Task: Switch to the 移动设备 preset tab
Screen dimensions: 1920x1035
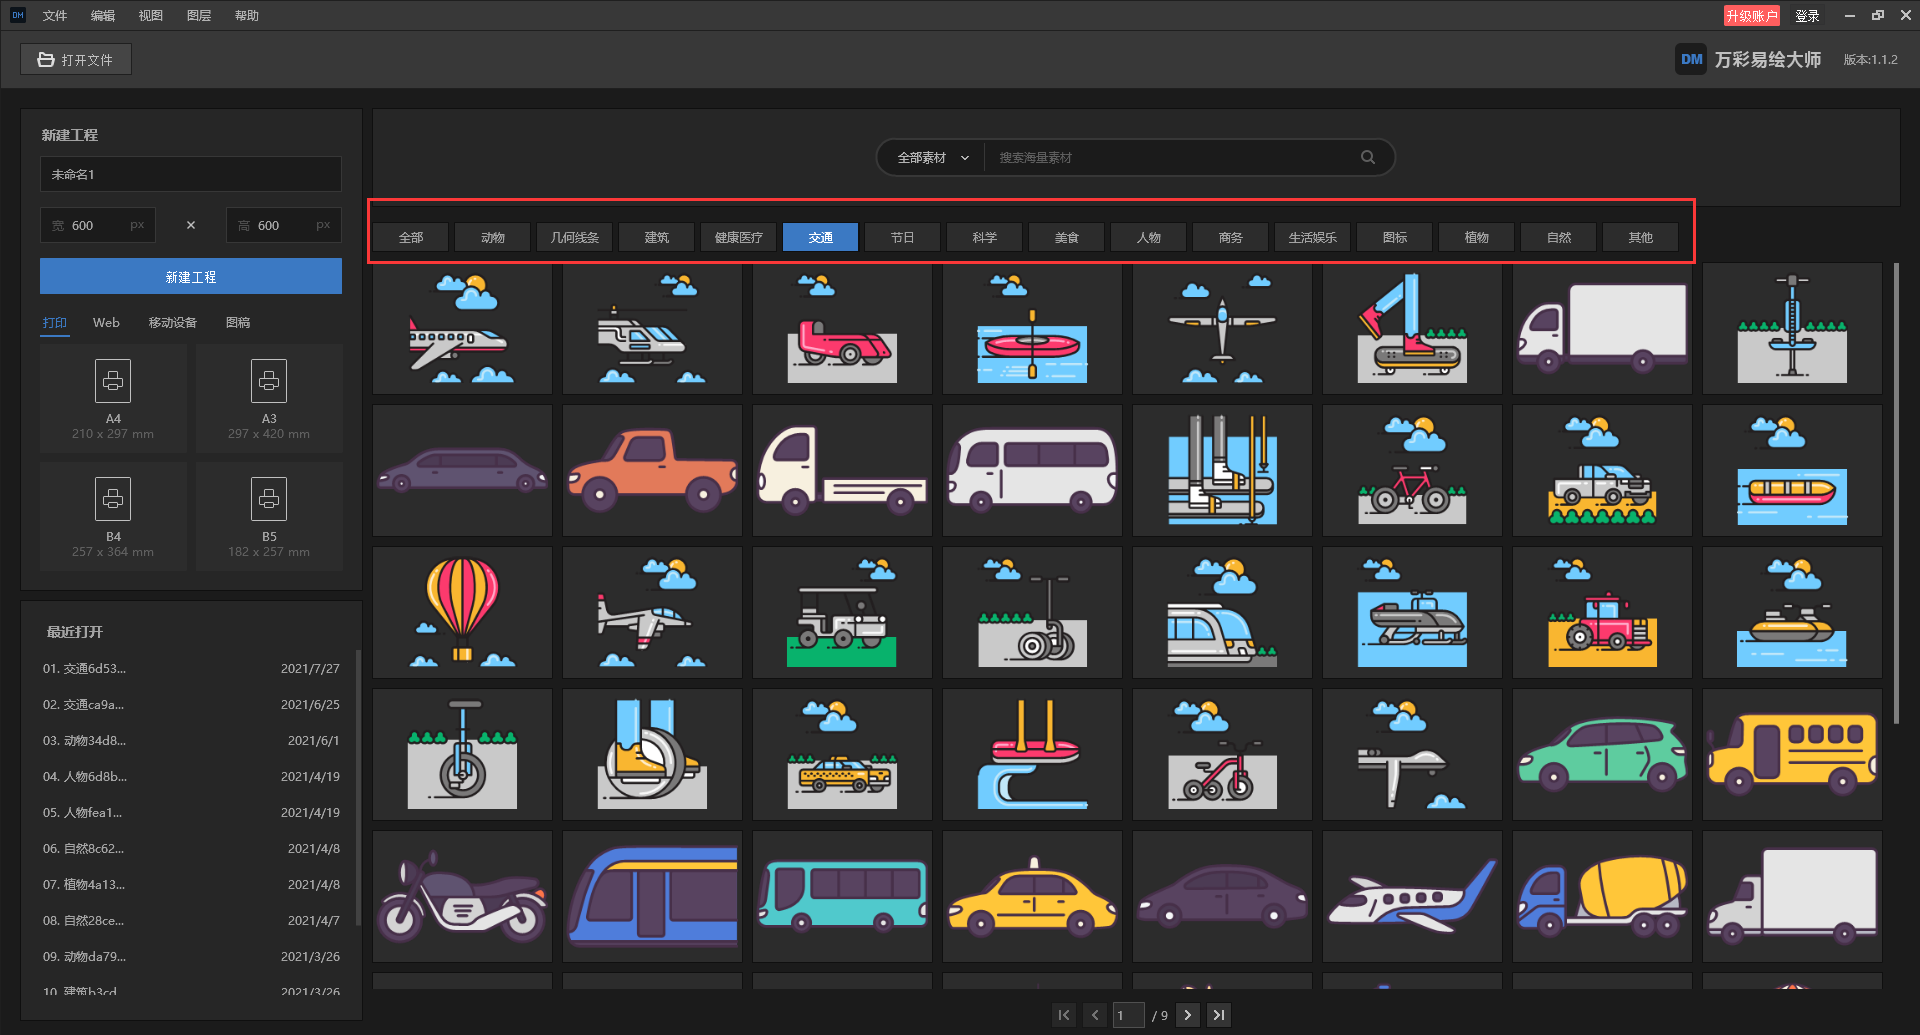Action: click(x=173, y=322)
